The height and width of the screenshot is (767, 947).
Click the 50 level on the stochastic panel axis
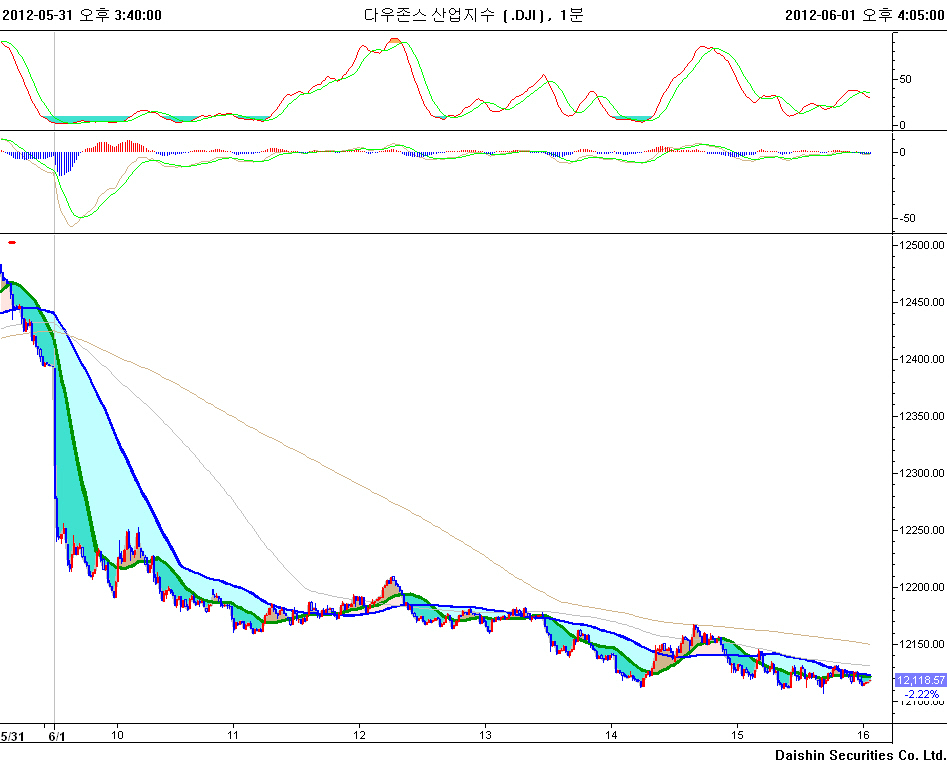[904, 79]
